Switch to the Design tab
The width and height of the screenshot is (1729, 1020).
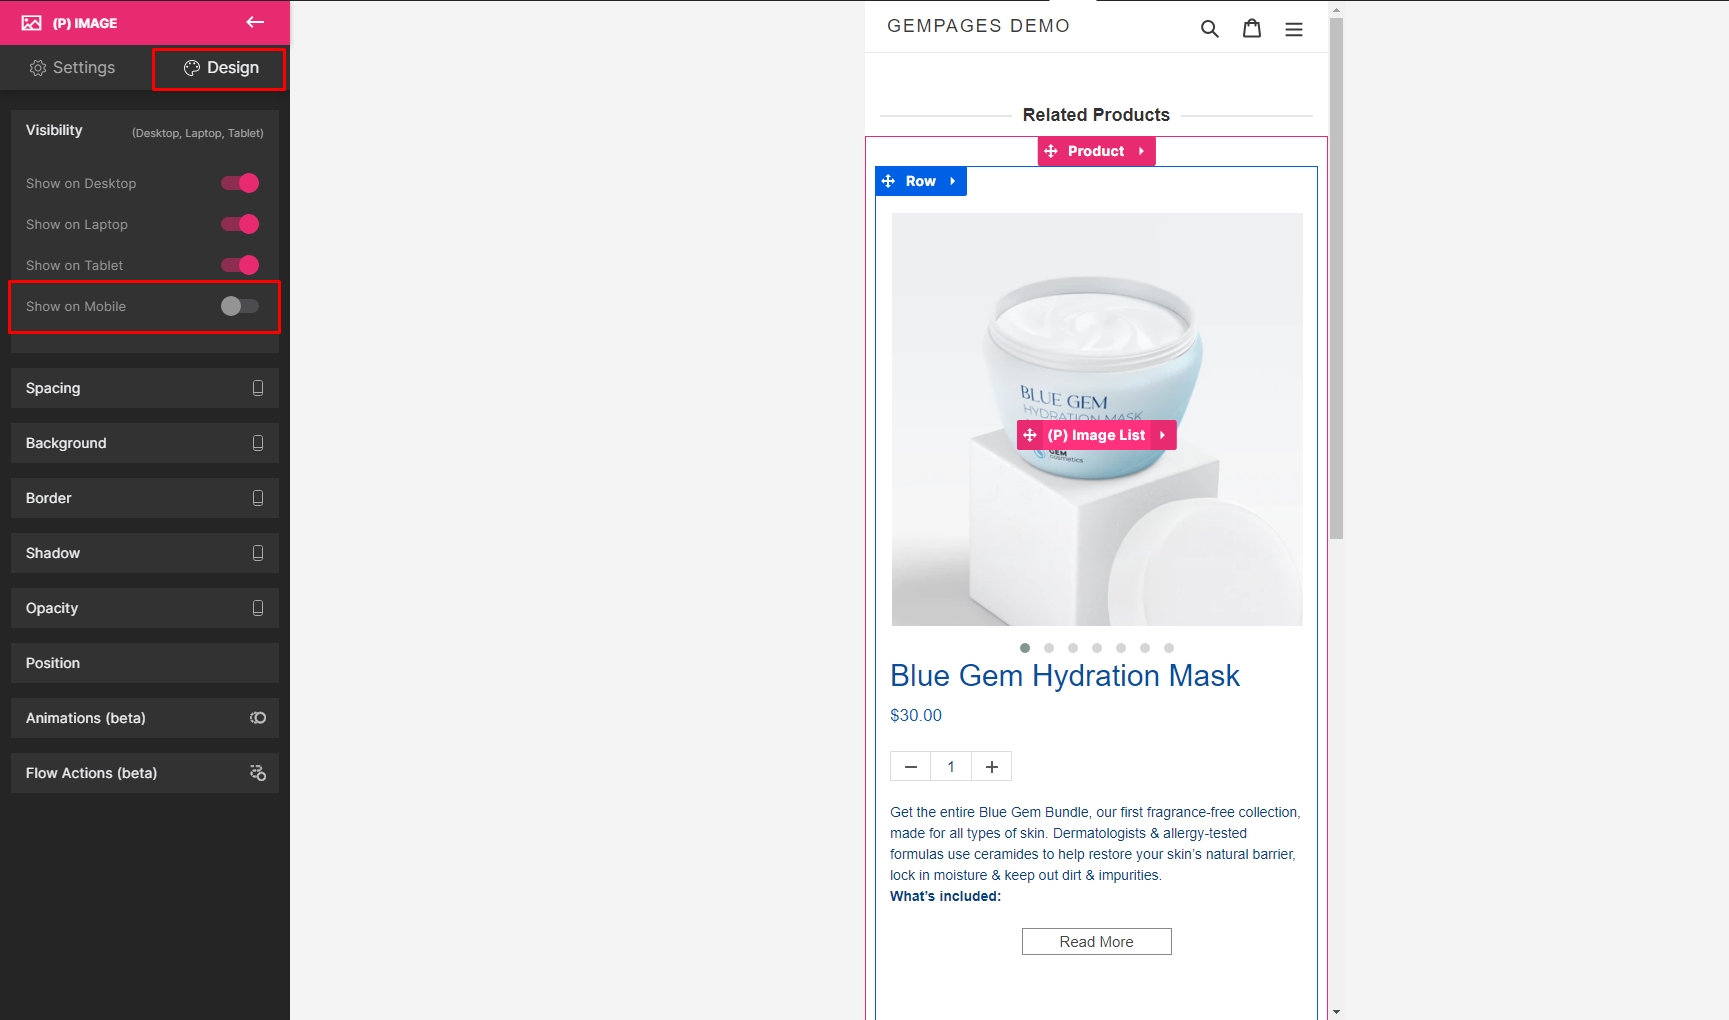click(220, 68)
